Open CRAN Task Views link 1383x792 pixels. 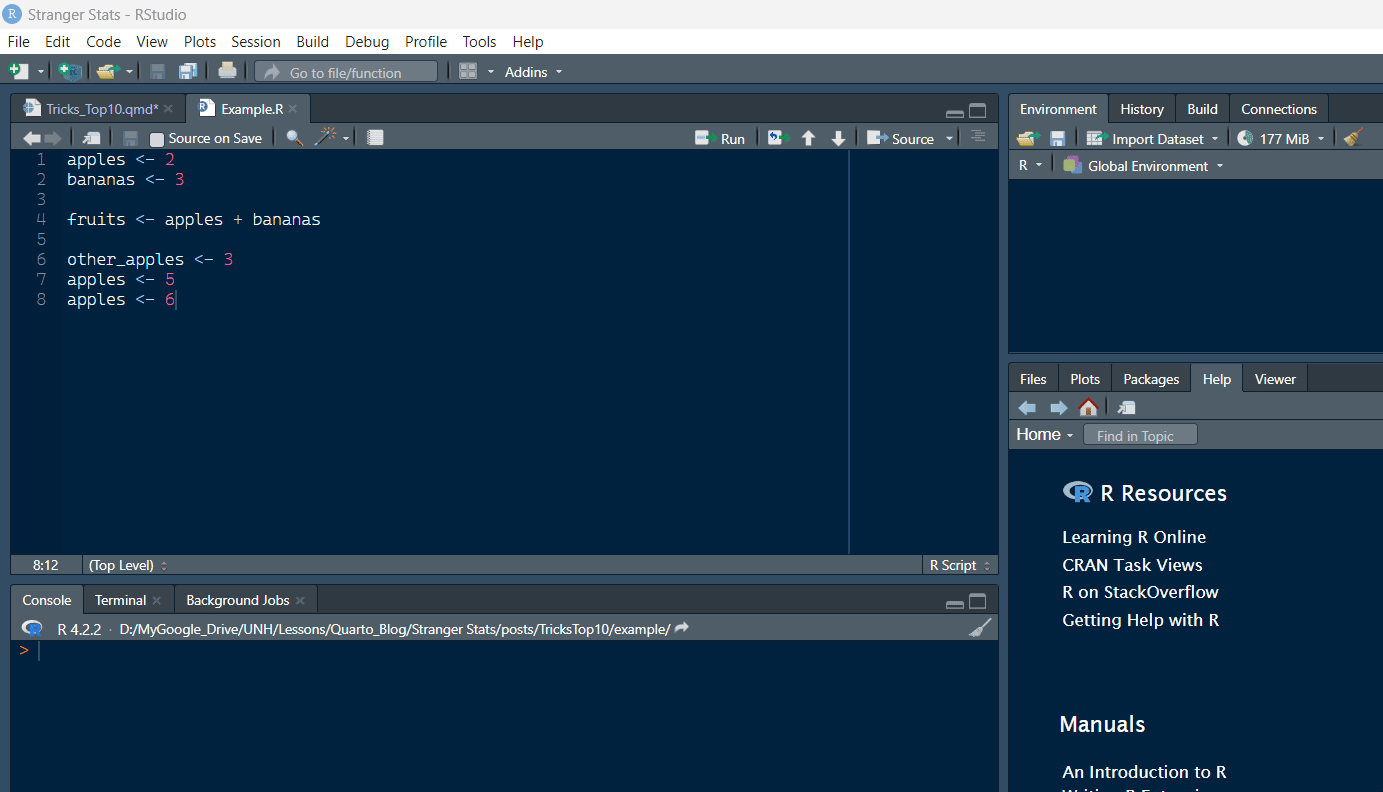(x=1132, y=565)
